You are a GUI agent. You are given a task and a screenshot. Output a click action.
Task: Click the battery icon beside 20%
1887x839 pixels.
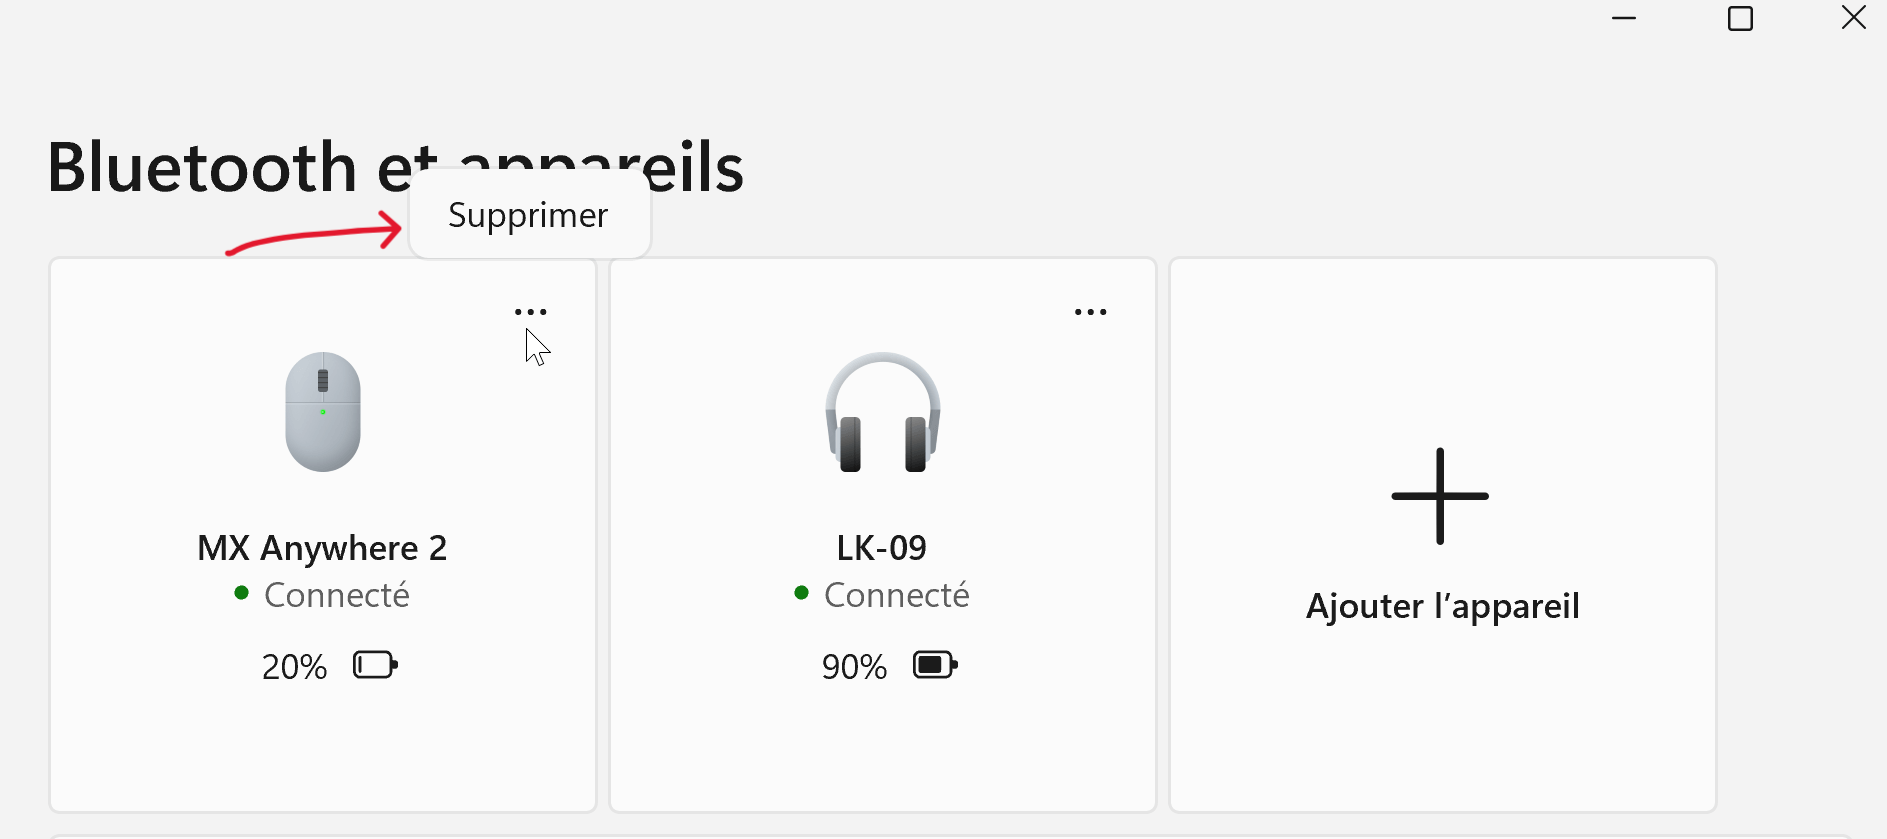tap(375, 665)
